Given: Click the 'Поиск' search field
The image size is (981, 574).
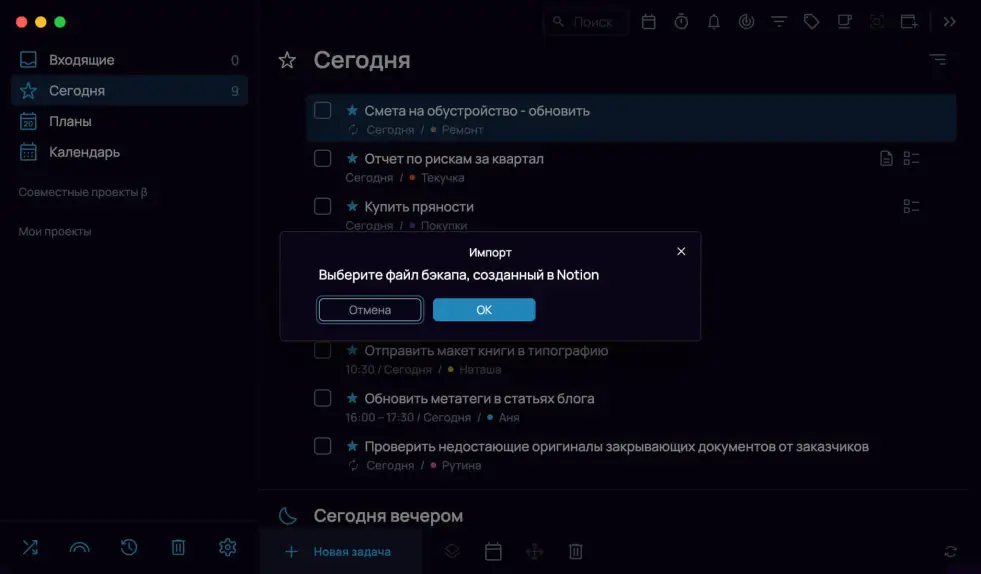Looking at the screenshot, I should 586,23.
